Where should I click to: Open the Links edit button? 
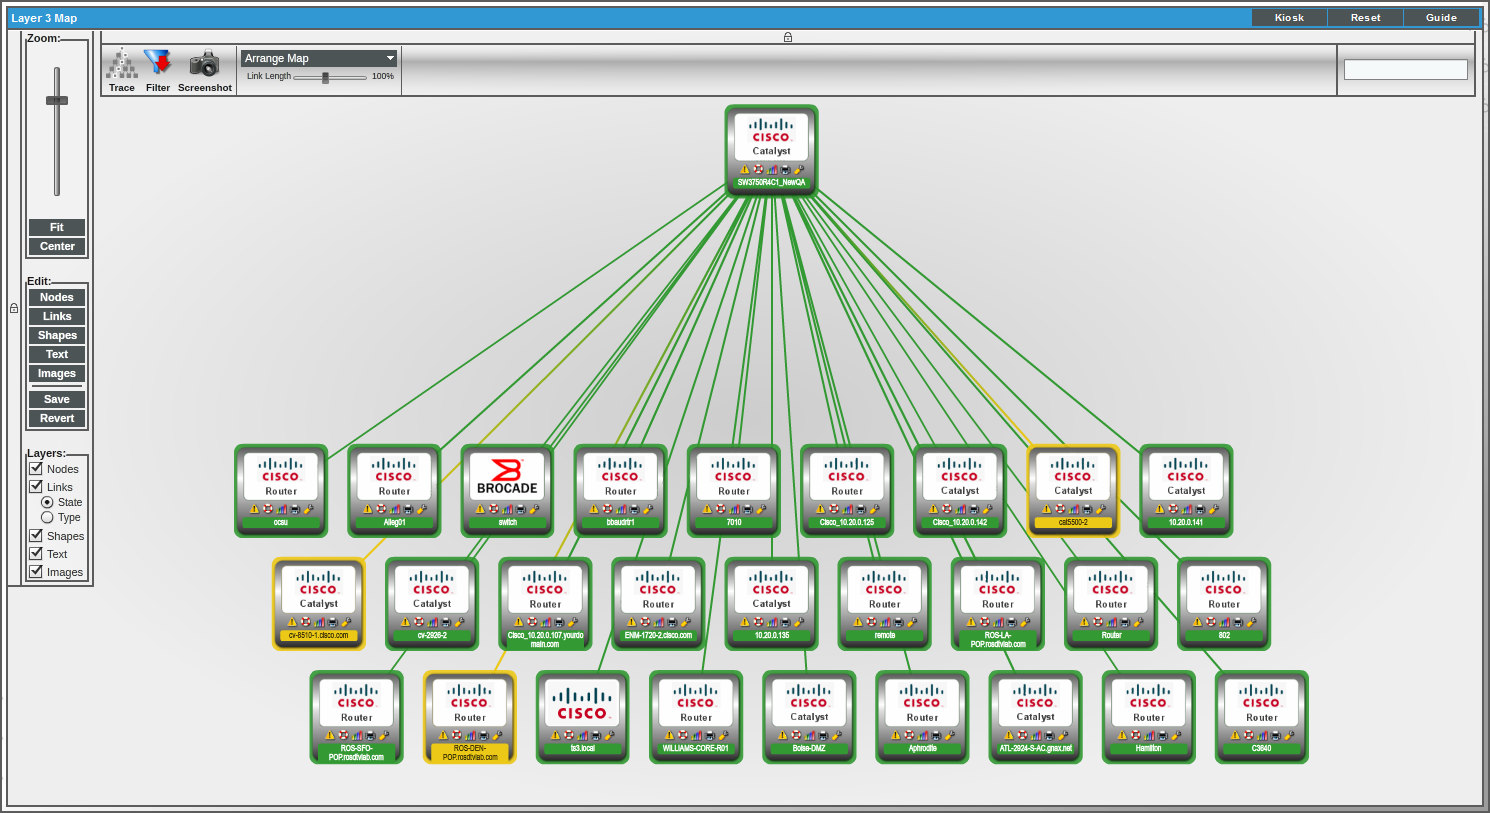[x=57, y=316]
